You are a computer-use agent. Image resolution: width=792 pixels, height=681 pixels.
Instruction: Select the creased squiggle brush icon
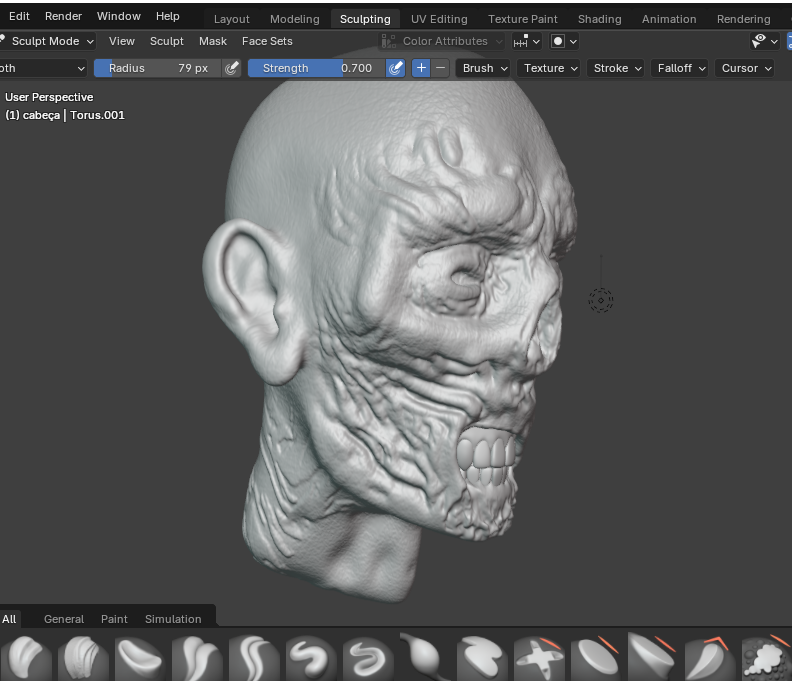[x=369, y=657]
